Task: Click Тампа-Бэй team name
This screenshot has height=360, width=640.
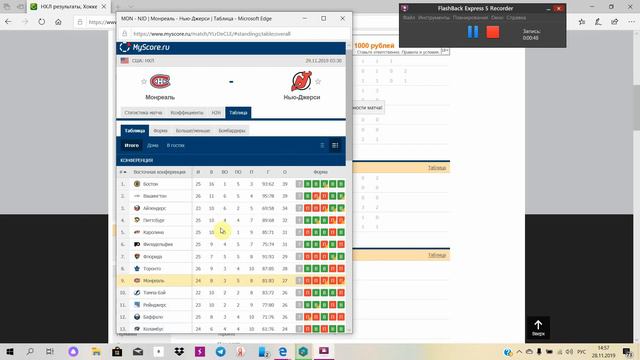Action: pos(153,293)
